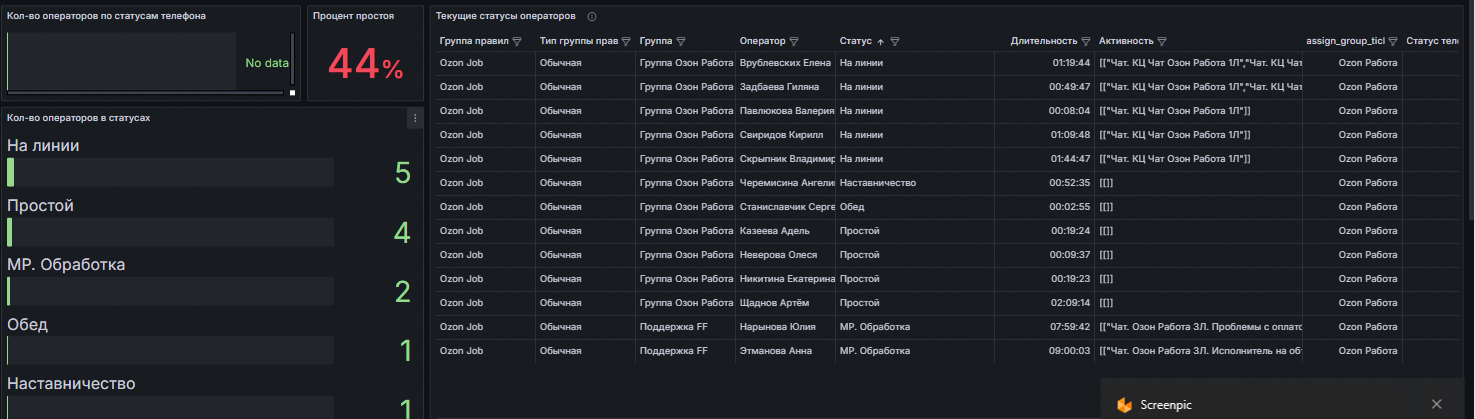Filter the Оператор column
1475x419 pixels.
794,42
